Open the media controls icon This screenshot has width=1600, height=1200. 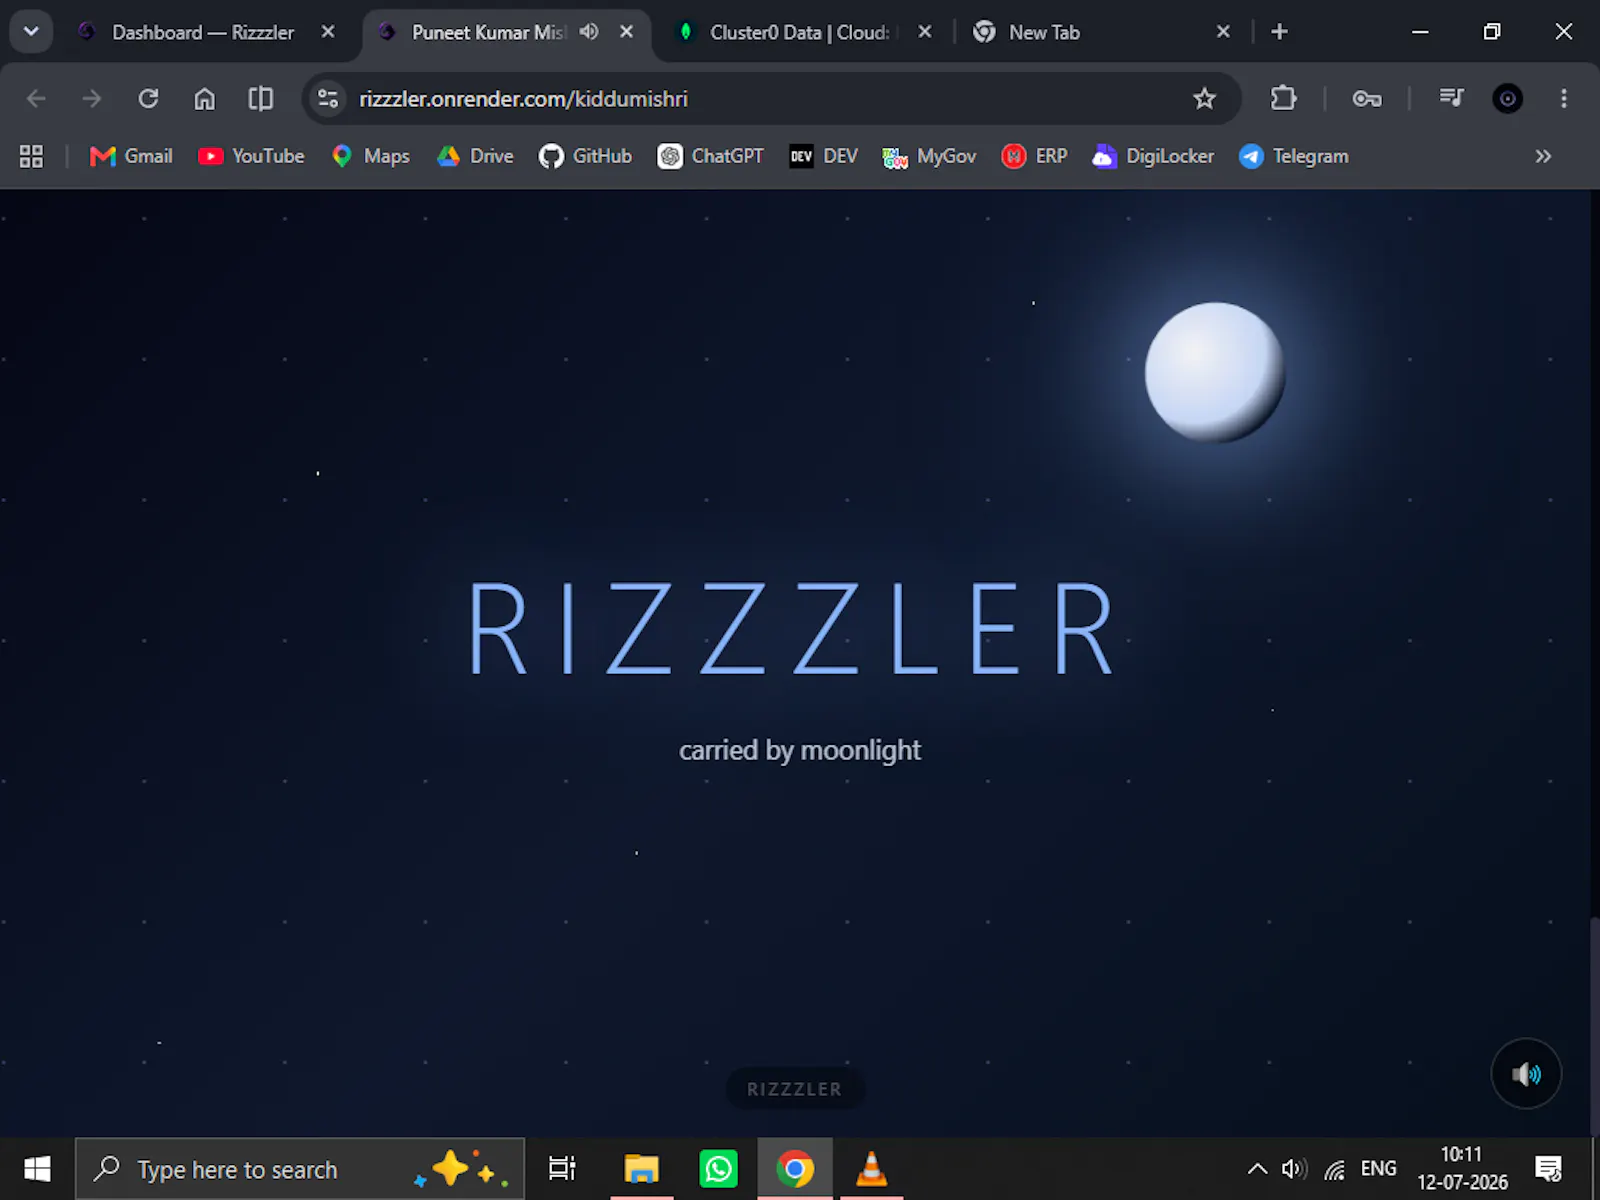1451,98
